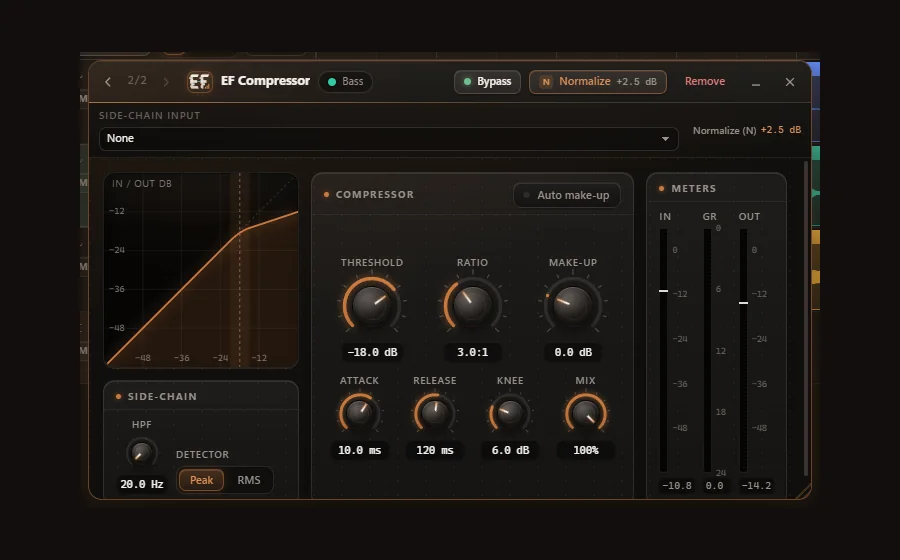Click the 3.0:1 ratio value field
The width and height of the screenshot is (900, 560).
[x=472, y=352]
